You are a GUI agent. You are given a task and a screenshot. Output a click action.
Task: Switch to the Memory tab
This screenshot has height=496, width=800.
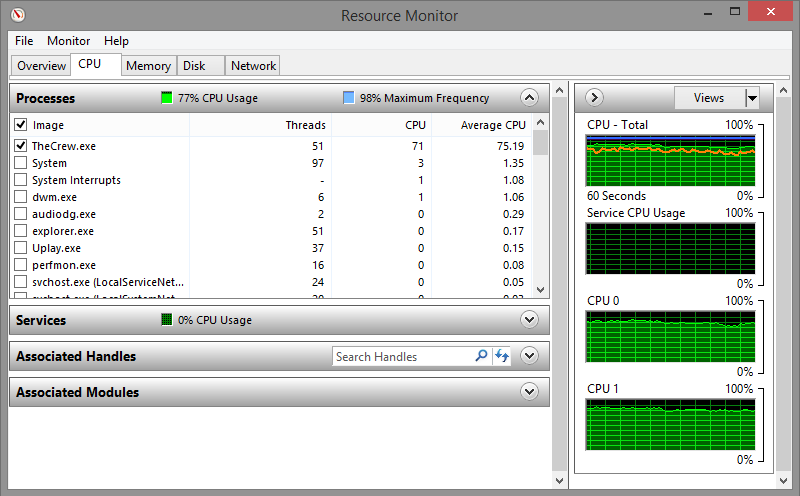(x=148, y=66)
